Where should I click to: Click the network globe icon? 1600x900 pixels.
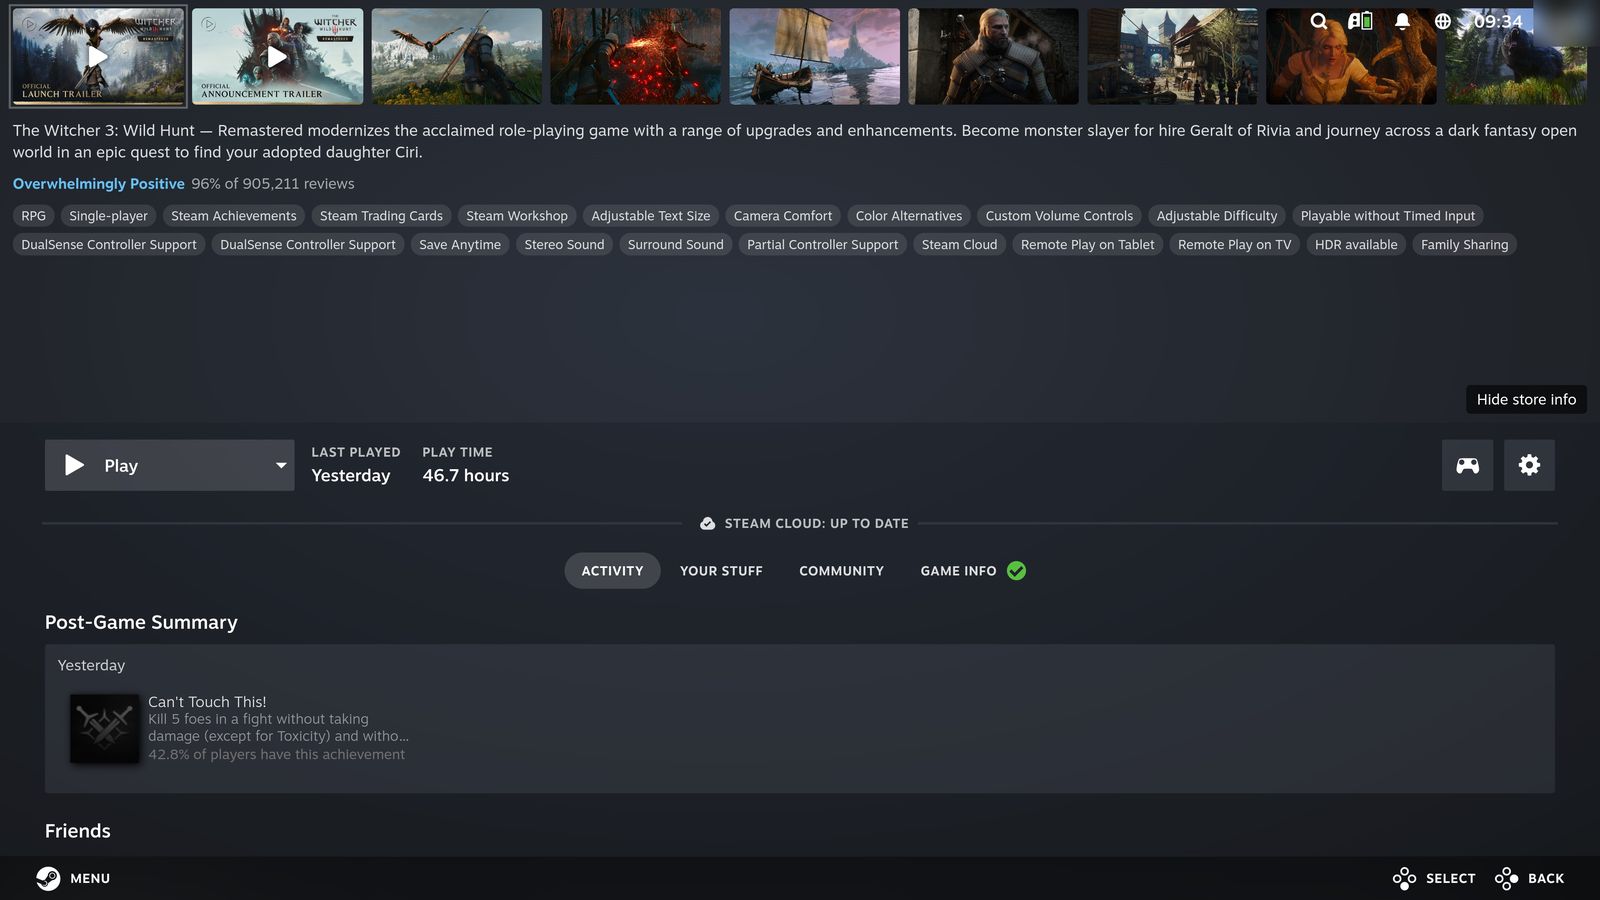point(1442,21)
